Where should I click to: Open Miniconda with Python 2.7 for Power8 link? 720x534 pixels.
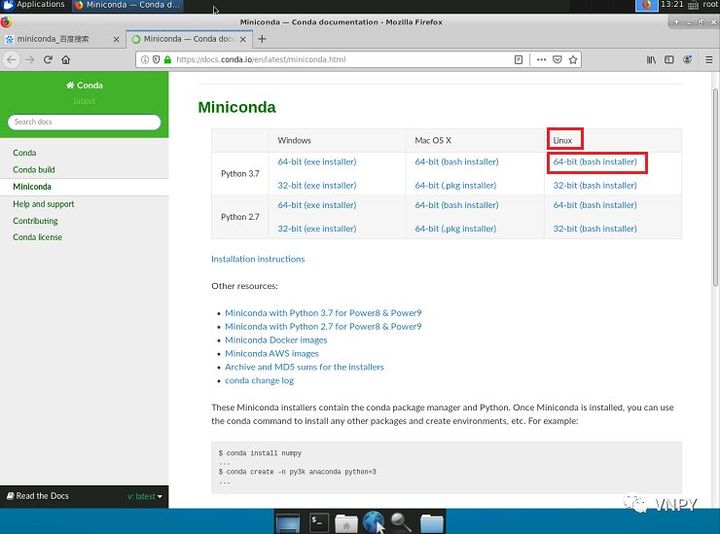point(323,326)
